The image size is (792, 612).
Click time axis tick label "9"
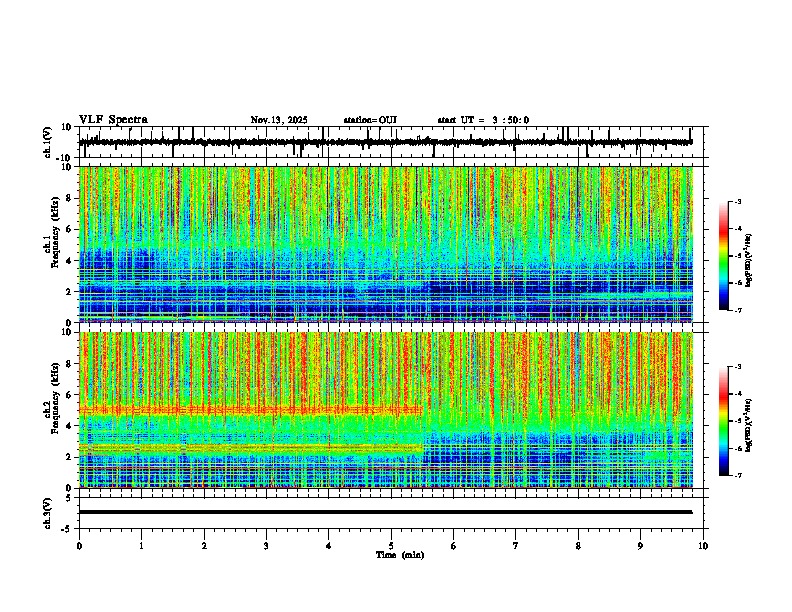click(x=640, y=546)
